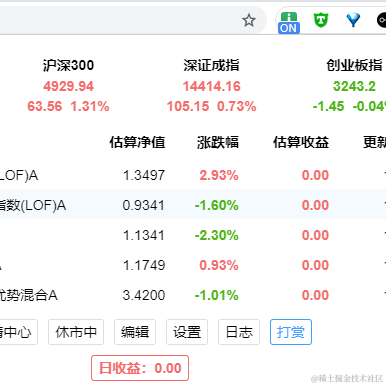Open the 日志 log button
The width and height of the screenshot is (386, 386).
(239, 332)
